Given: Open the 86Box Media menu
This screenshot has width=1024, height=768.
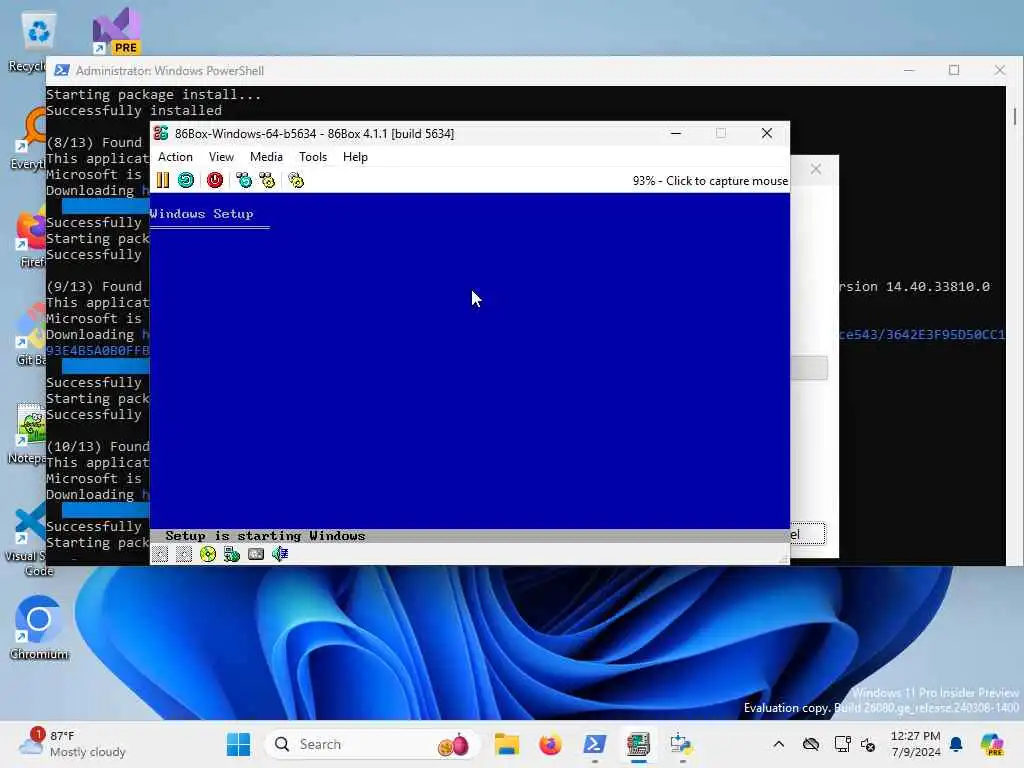Looking at the screenshot, I should coord(266,157).
